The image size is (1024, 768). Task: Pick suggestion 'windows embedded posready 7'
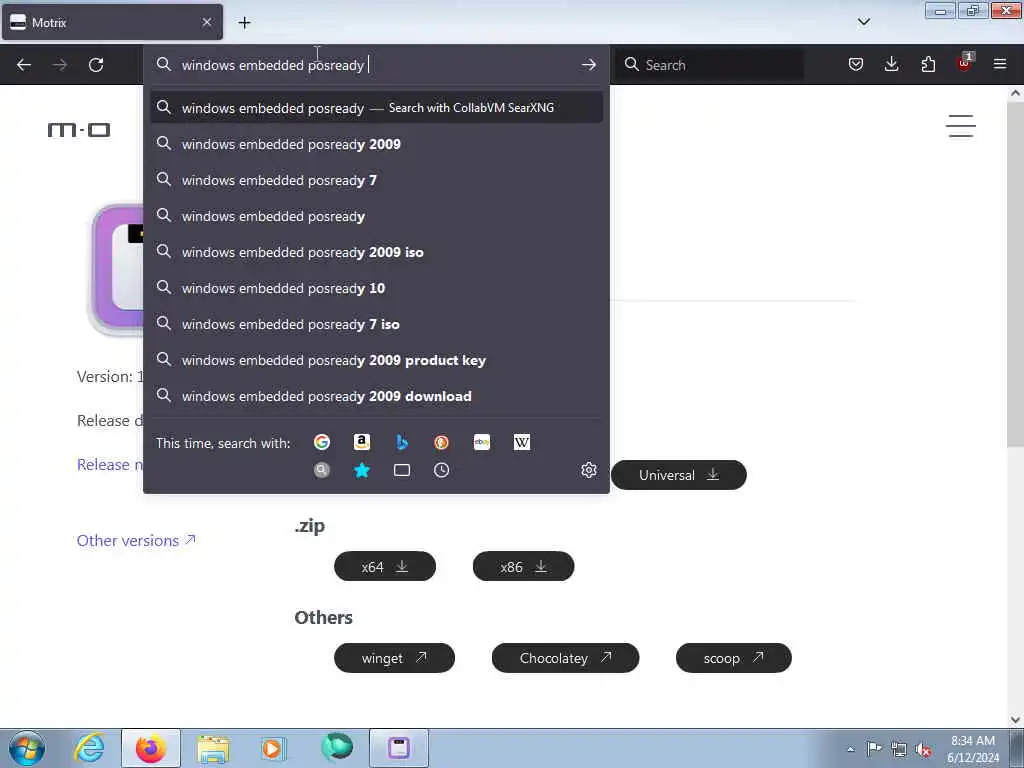[x=376, y=180]
